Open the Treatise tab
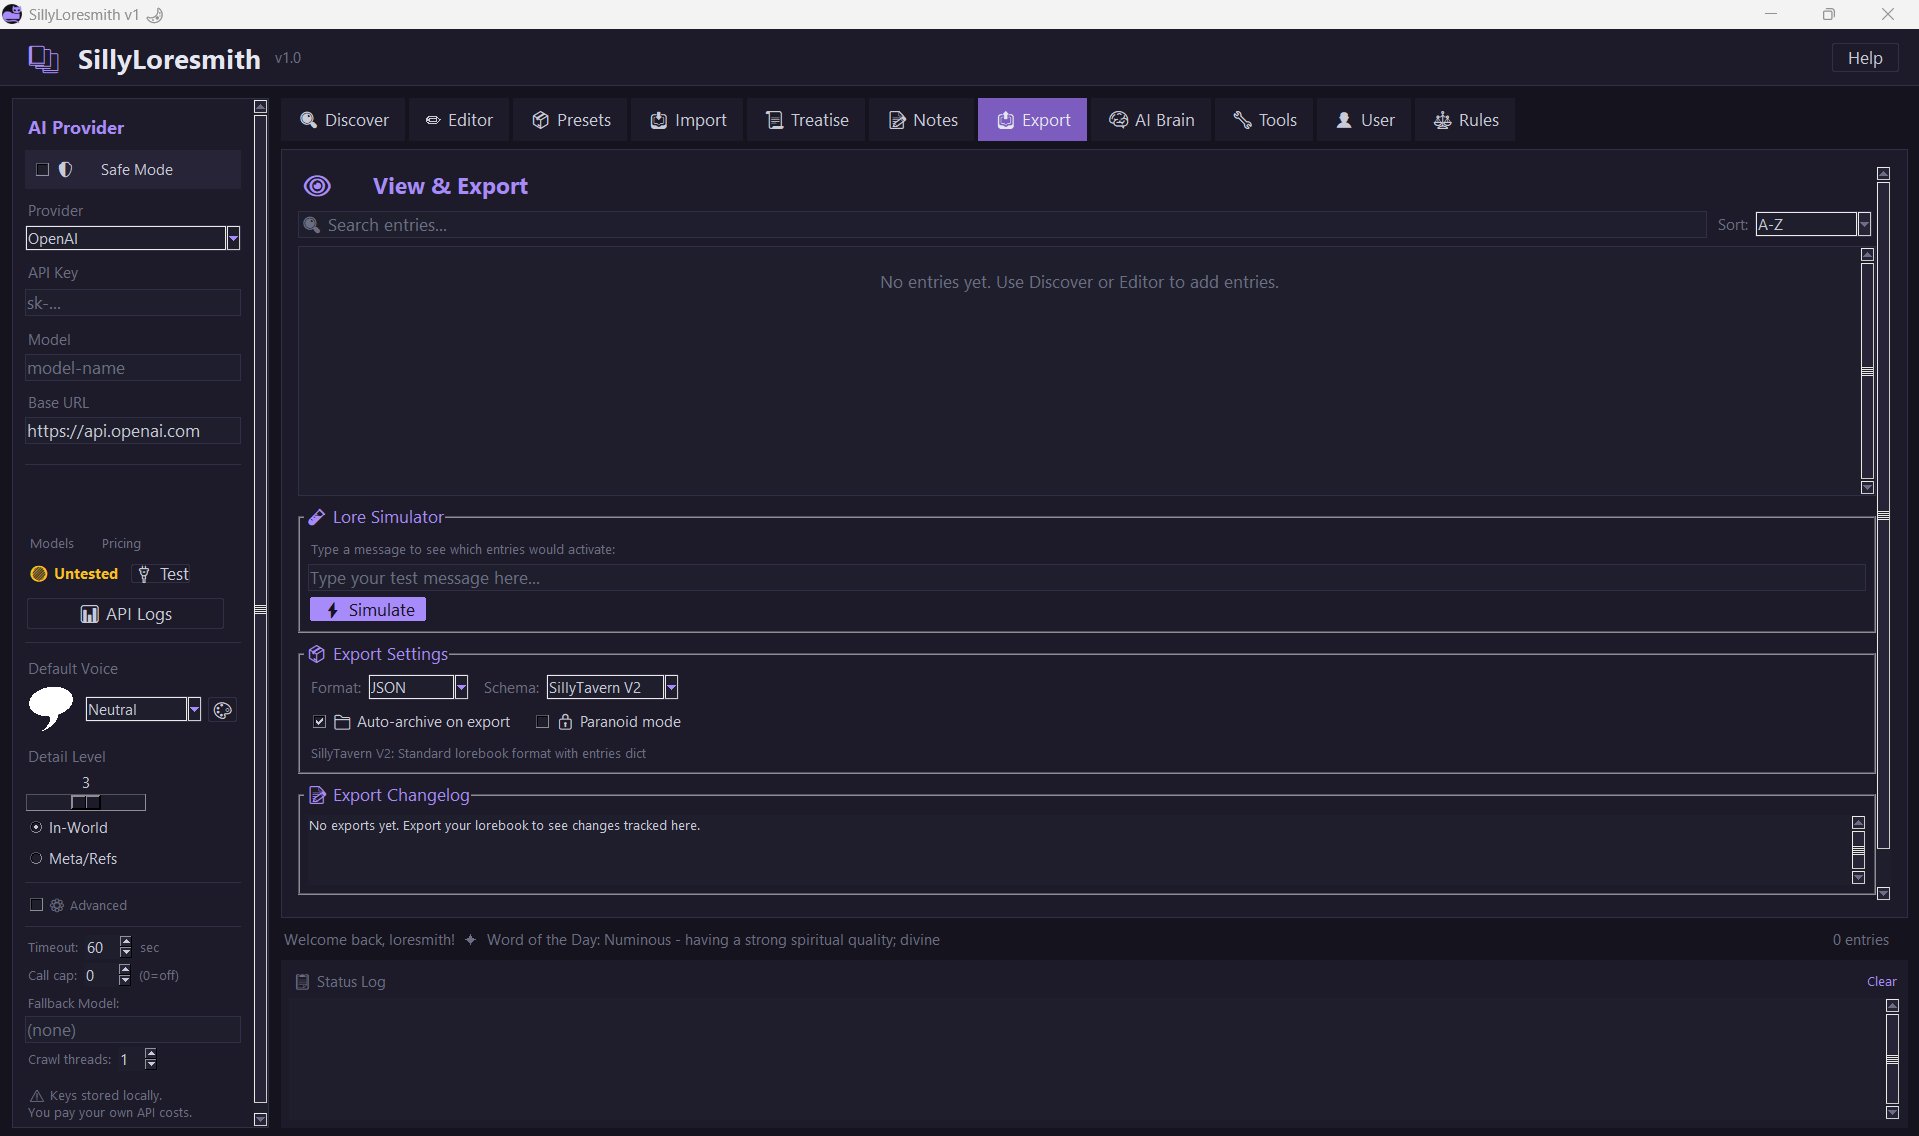 [806, 120]
